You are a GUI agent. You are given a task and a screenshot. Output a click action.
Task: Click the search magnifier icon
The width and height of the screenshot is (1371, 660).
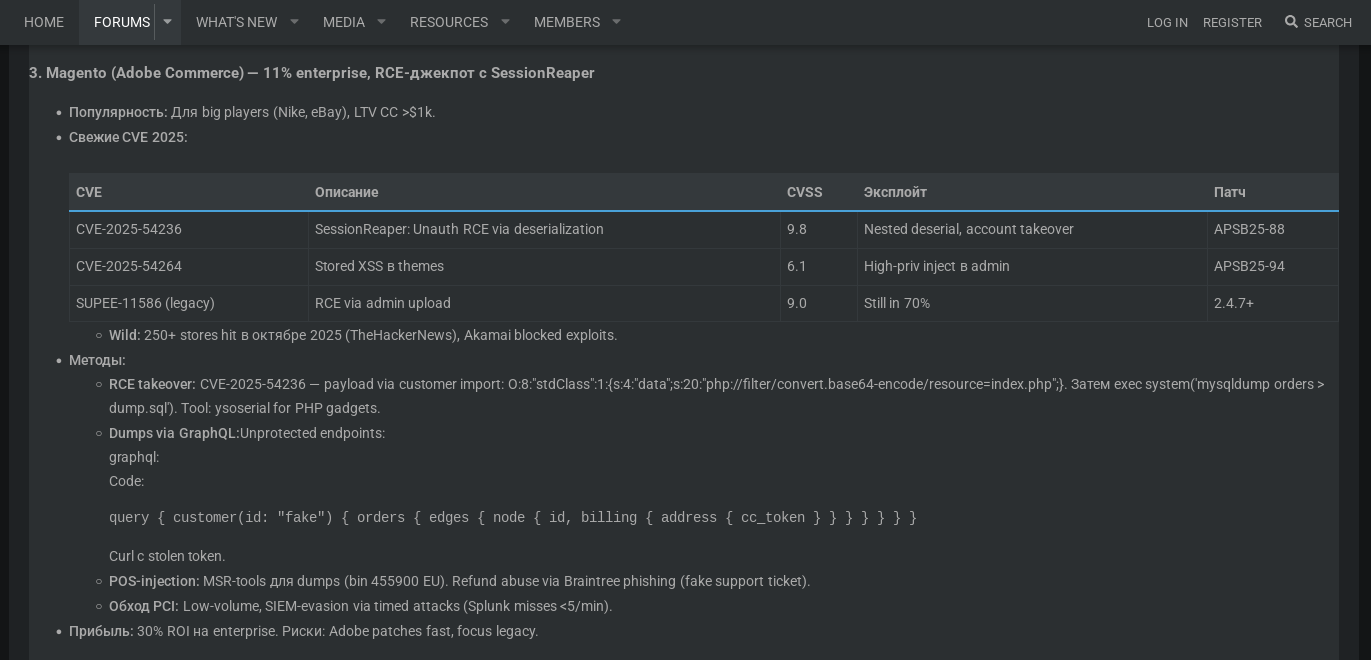[x=1291, y=22]
